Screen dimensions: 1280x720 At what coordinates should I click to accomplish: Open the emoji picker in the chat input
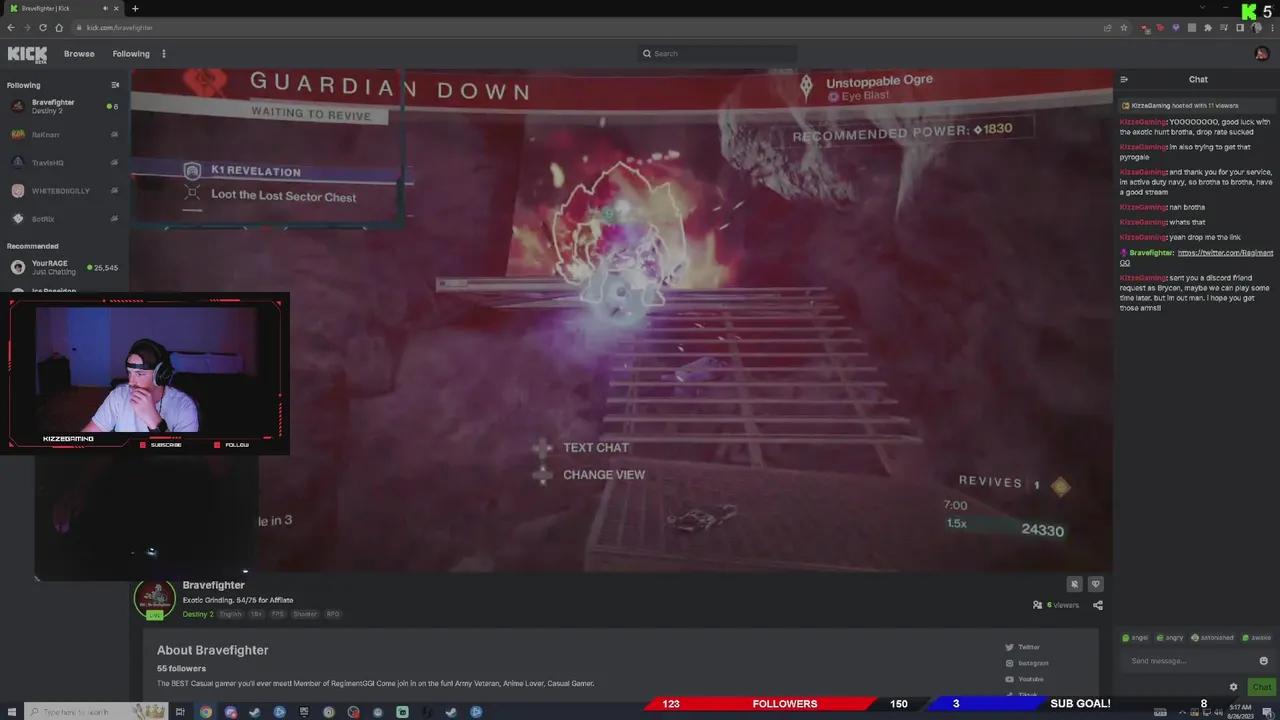point(1264,661)
